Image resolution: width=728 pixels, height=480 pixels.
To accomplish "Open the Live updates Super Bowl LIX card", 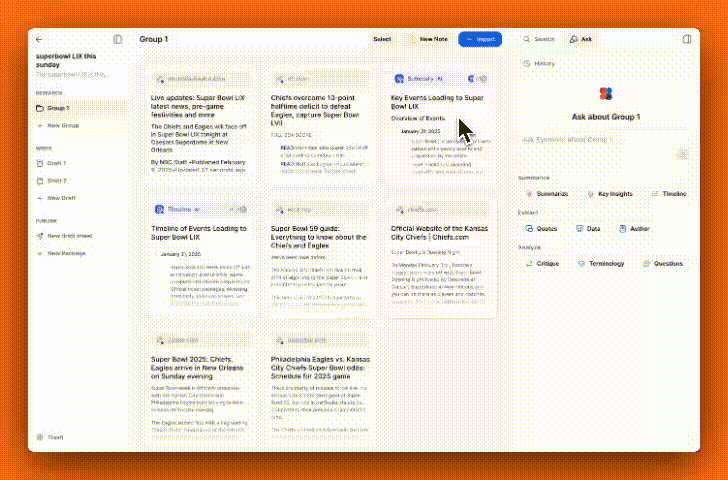I will click(200, 126).
